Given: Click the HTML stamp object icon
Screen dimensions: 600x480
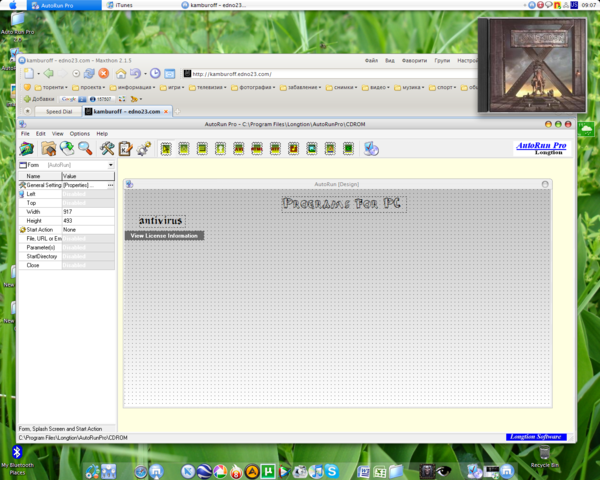Looking at the screenshot, I should [x=257, y=149].
